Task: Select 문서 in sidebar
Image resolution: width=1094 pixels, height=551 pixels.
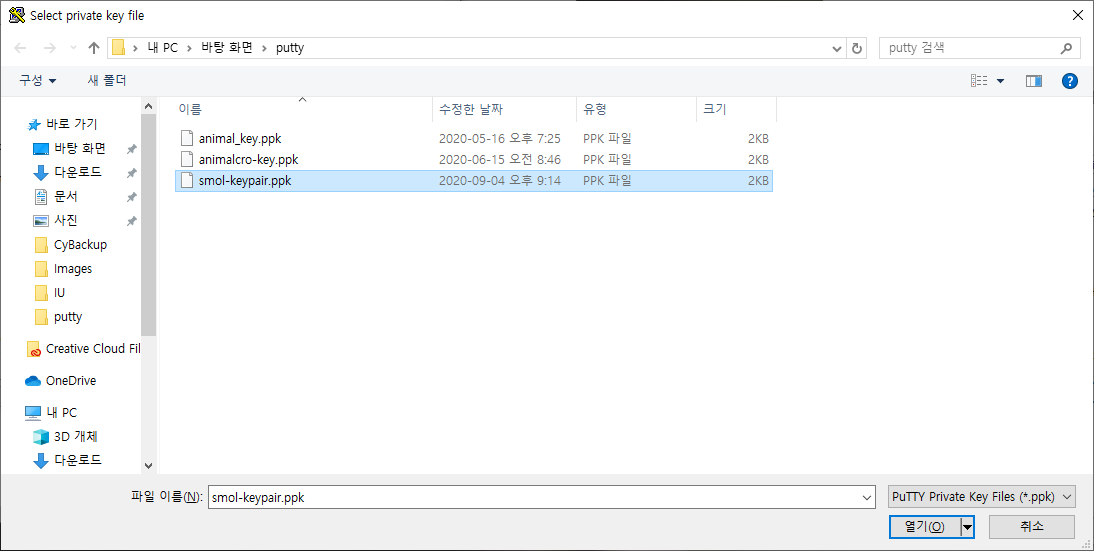Action: 65,197
